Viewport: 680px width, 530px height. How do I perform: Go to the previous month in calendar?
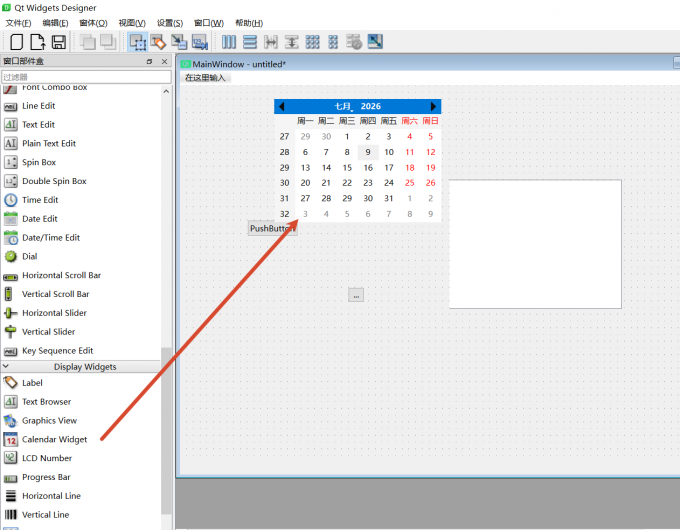pyautogui.click(x=282, y=106)
